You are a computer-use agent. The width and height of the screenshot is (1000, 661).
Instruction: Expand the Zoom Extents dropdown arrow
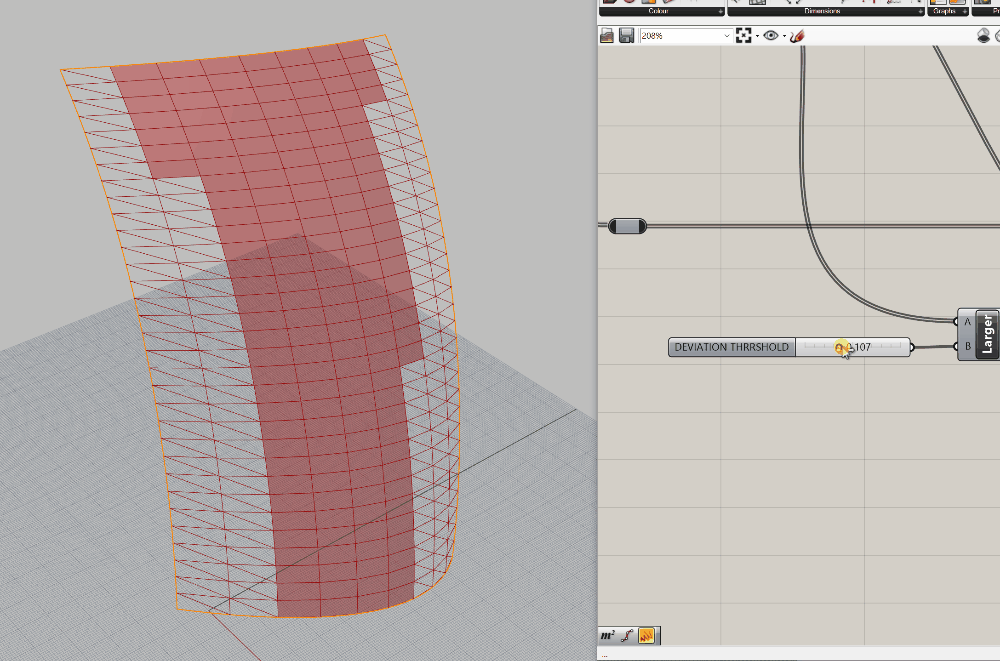[757, 36]
